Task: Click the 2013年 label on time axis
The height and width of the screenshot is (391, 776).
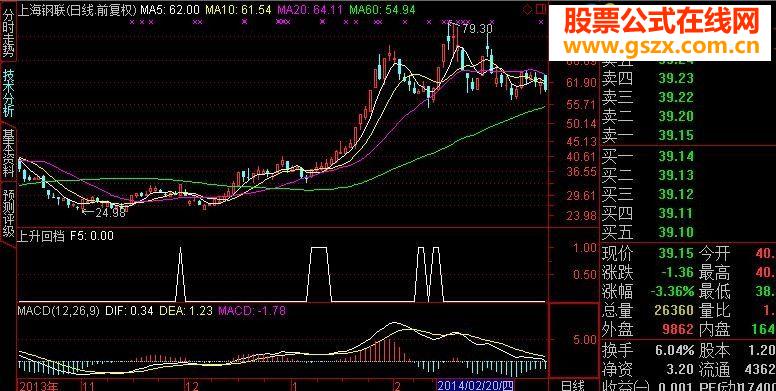Action: [38, 385]
